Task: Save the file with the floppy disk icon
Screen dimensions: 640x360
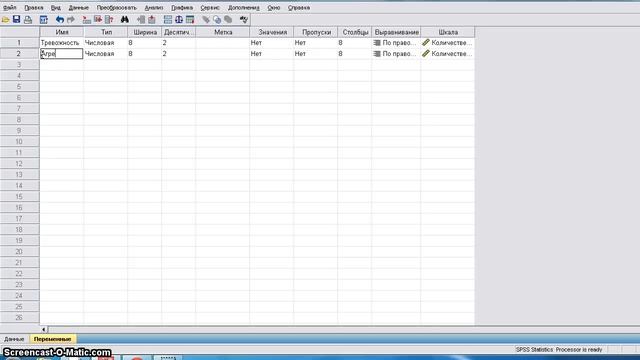Action: [16, 19]
